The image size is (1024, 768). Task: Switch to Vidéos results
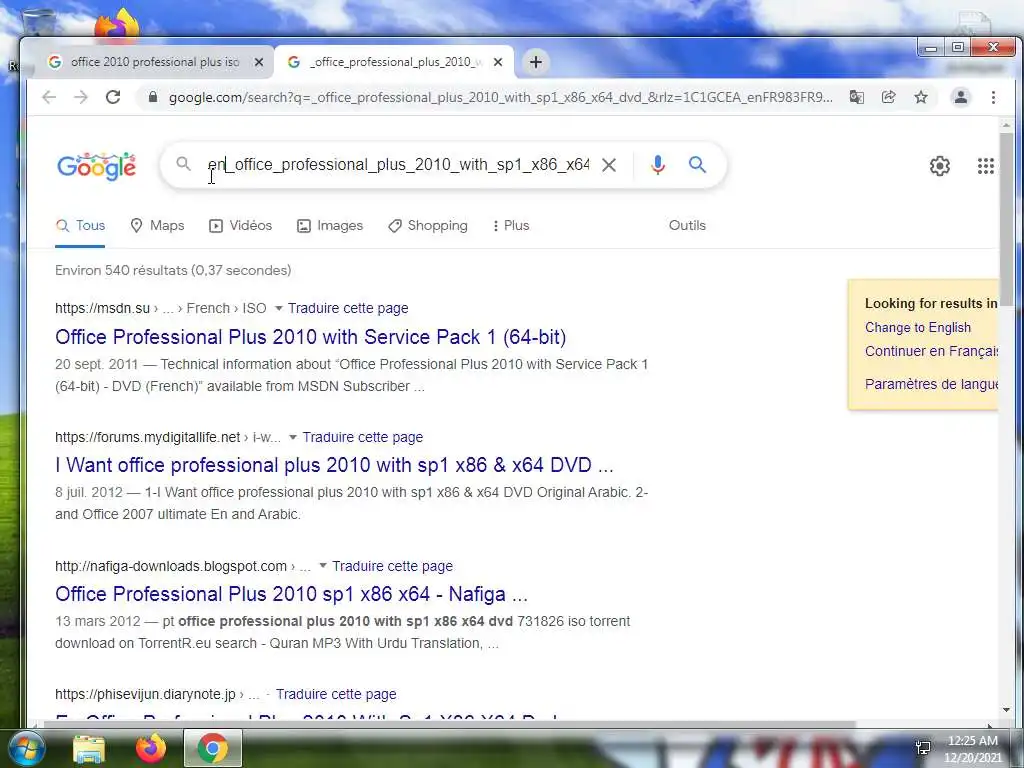tap(240, 225)
